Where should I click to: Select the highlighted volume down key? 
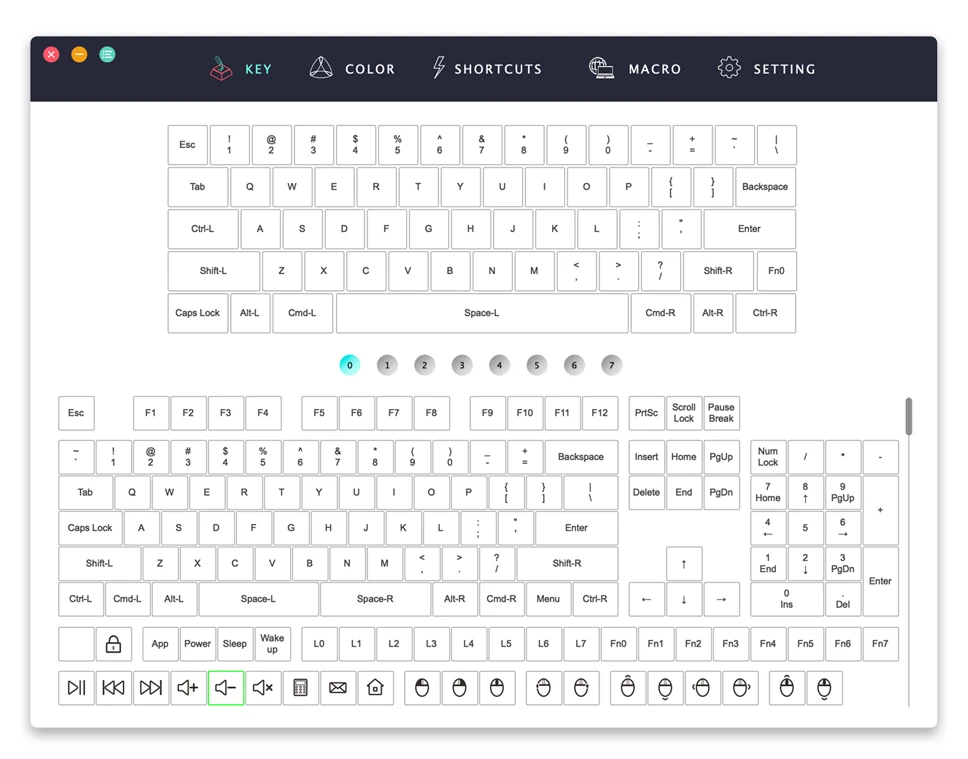[x=226, y=687]
